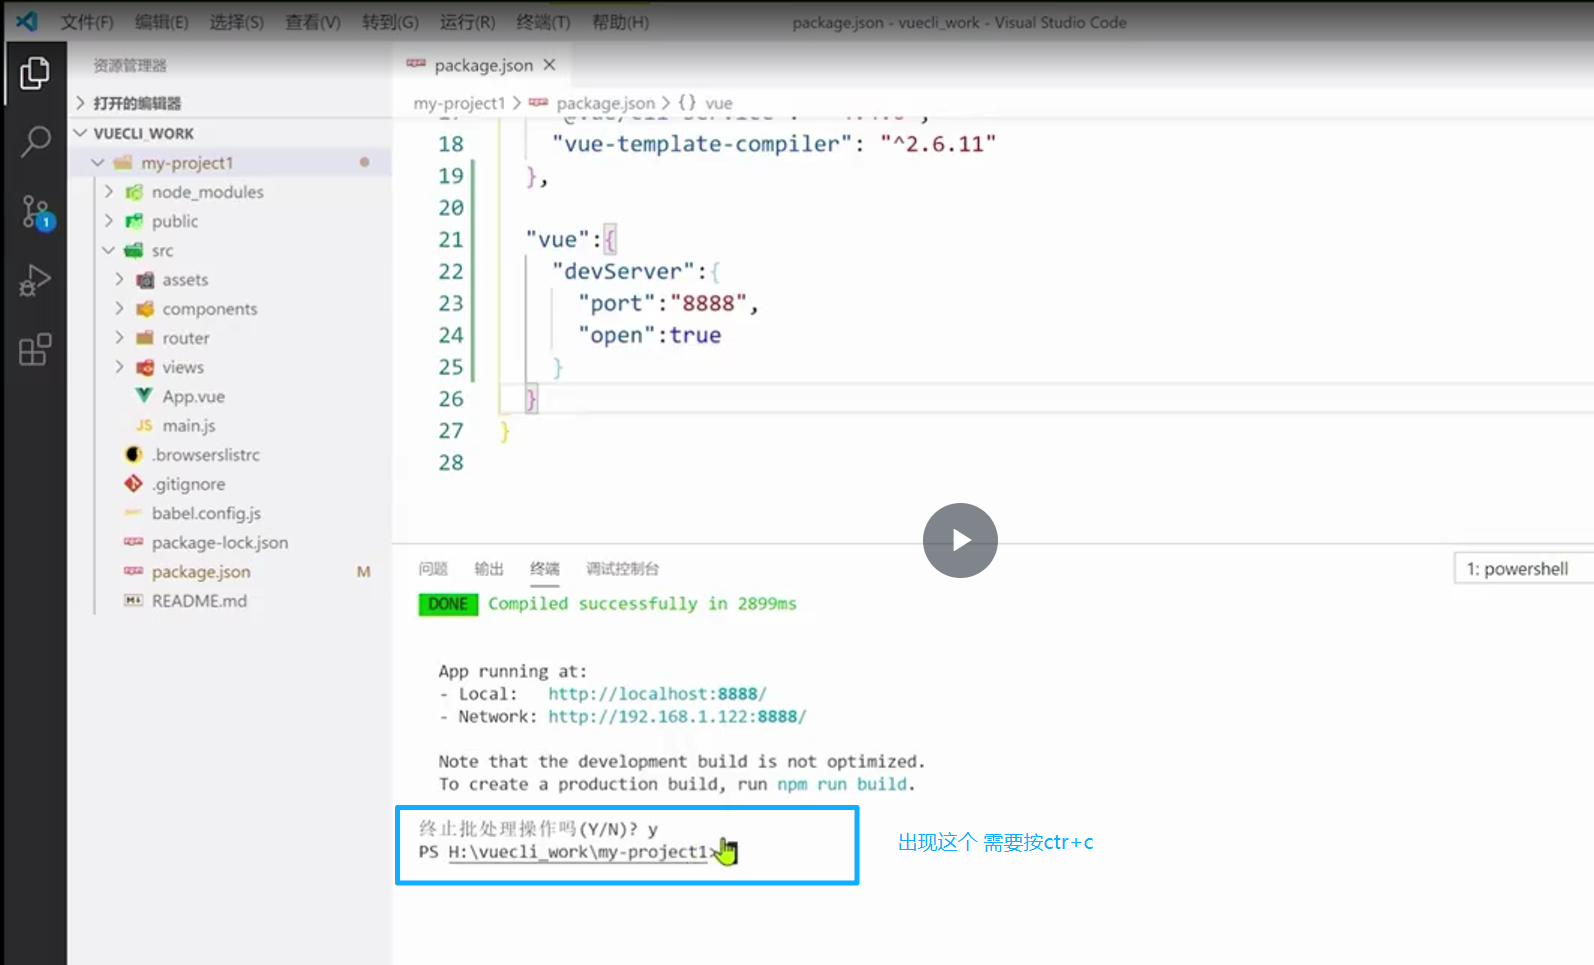Open the powershell terminal selector dropdown
1594x965 pixels.
1523,569
